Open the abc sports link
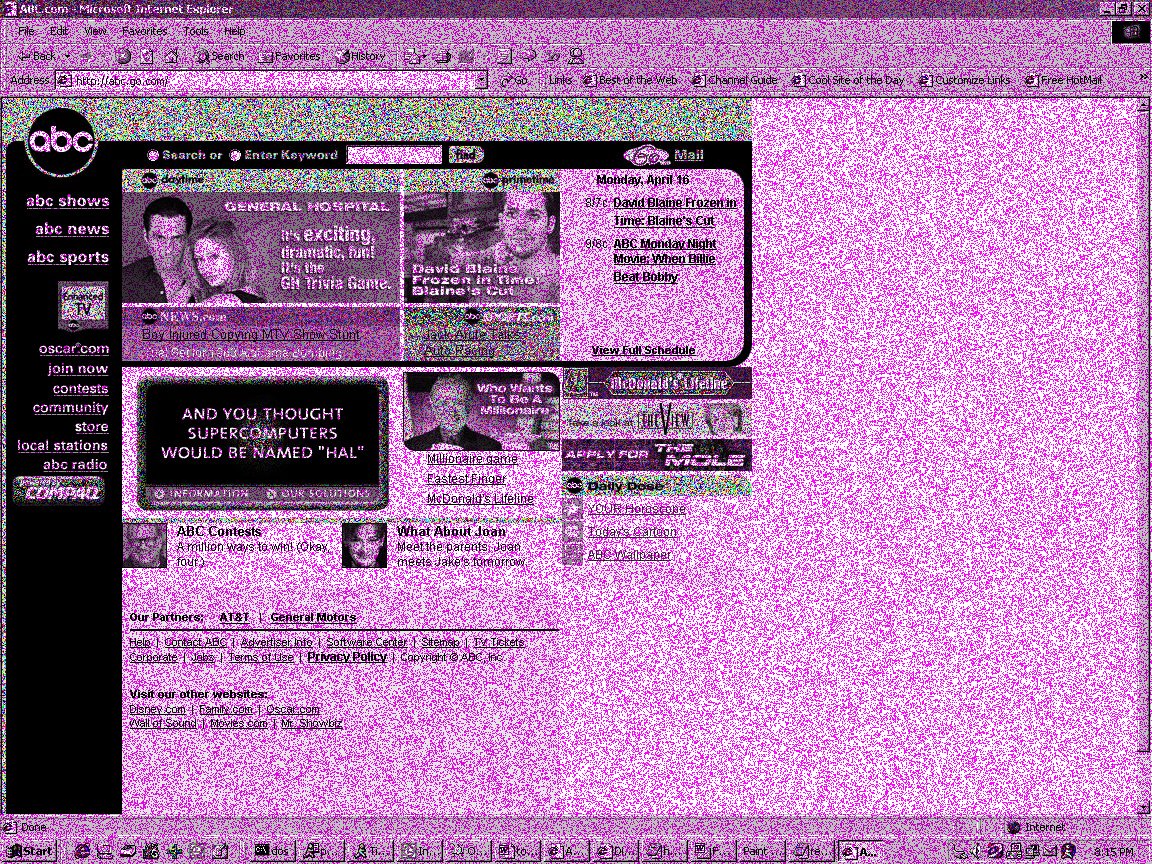 pyautogui.click(x=68, y=257)
